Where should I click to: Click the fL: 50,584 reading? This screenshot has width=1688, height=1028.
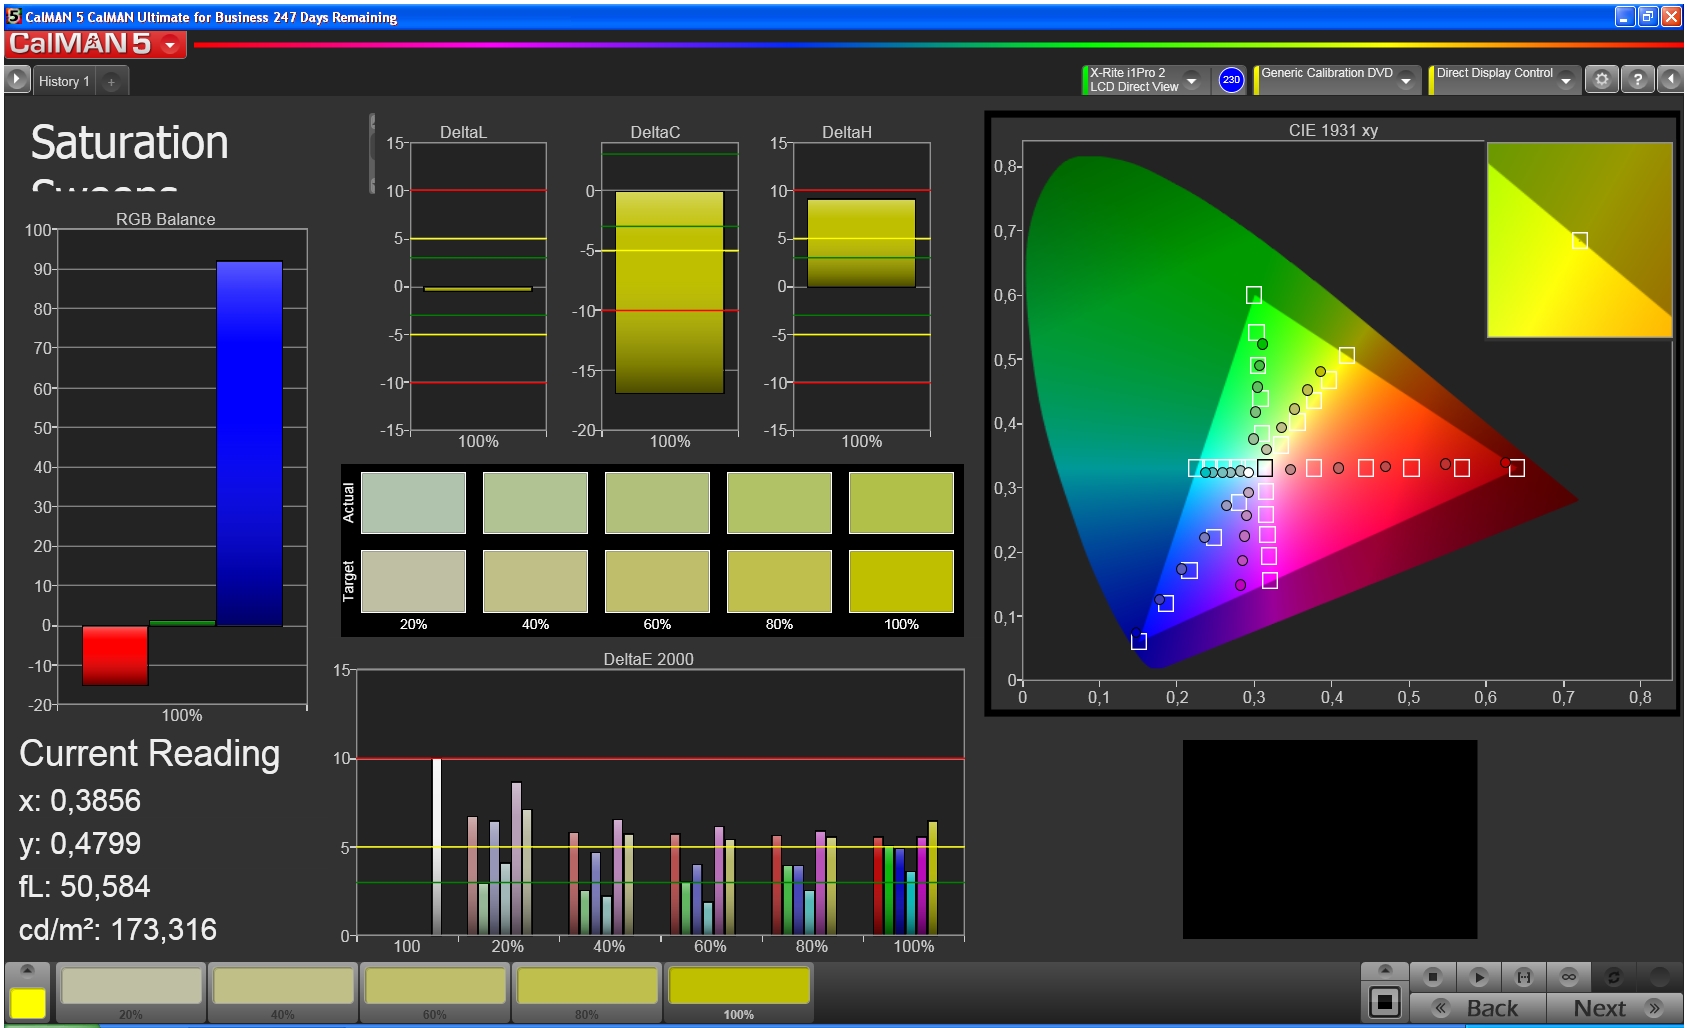pyautogui.click(x=85, y=886)
